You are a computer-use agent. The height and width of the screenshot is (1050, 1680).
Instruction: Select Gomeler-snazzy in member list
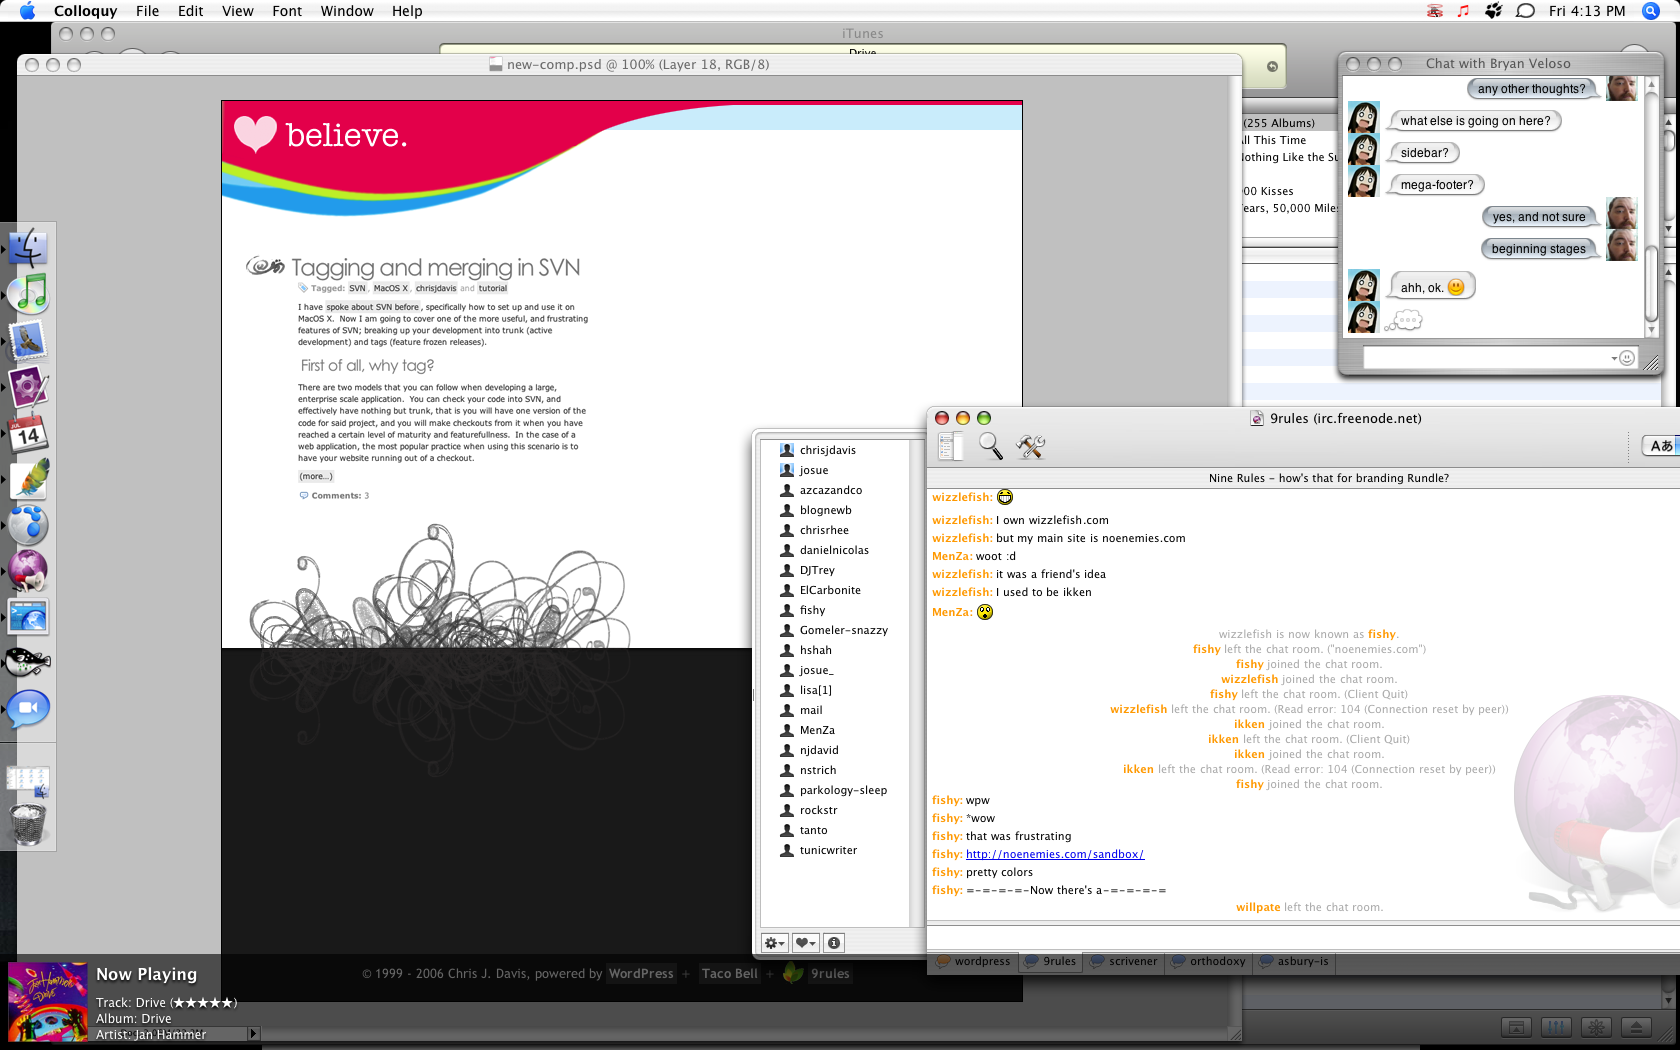coord(834,630)
